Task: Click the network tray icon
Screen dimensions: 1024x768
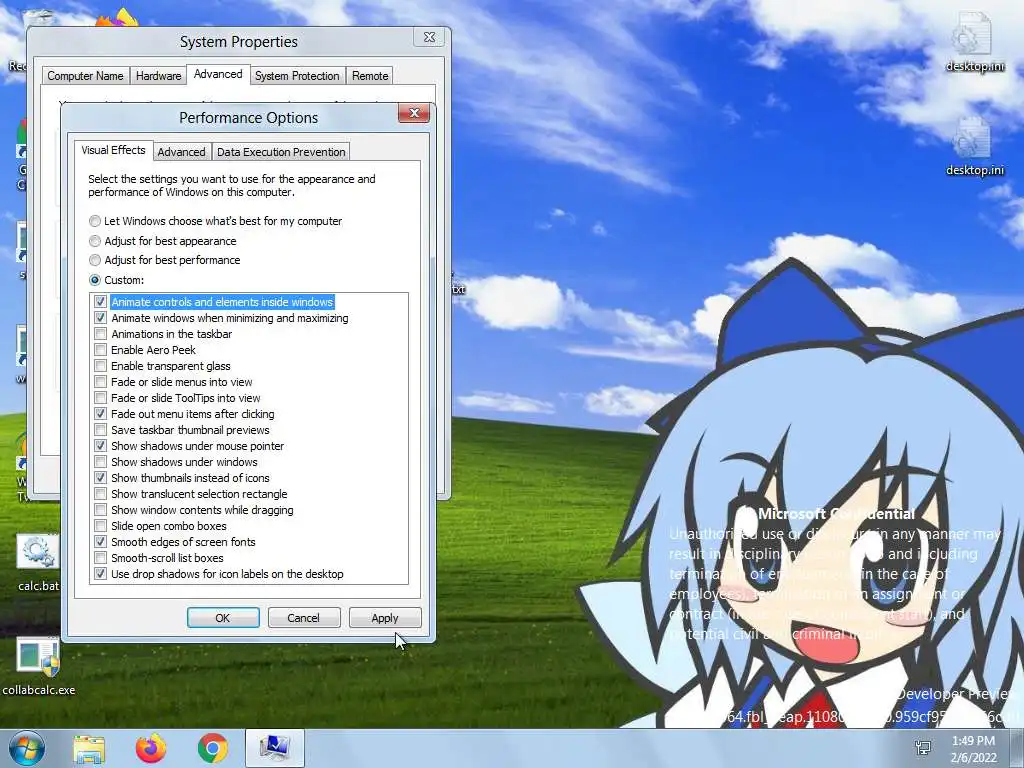Action: [x=923, y=748]
